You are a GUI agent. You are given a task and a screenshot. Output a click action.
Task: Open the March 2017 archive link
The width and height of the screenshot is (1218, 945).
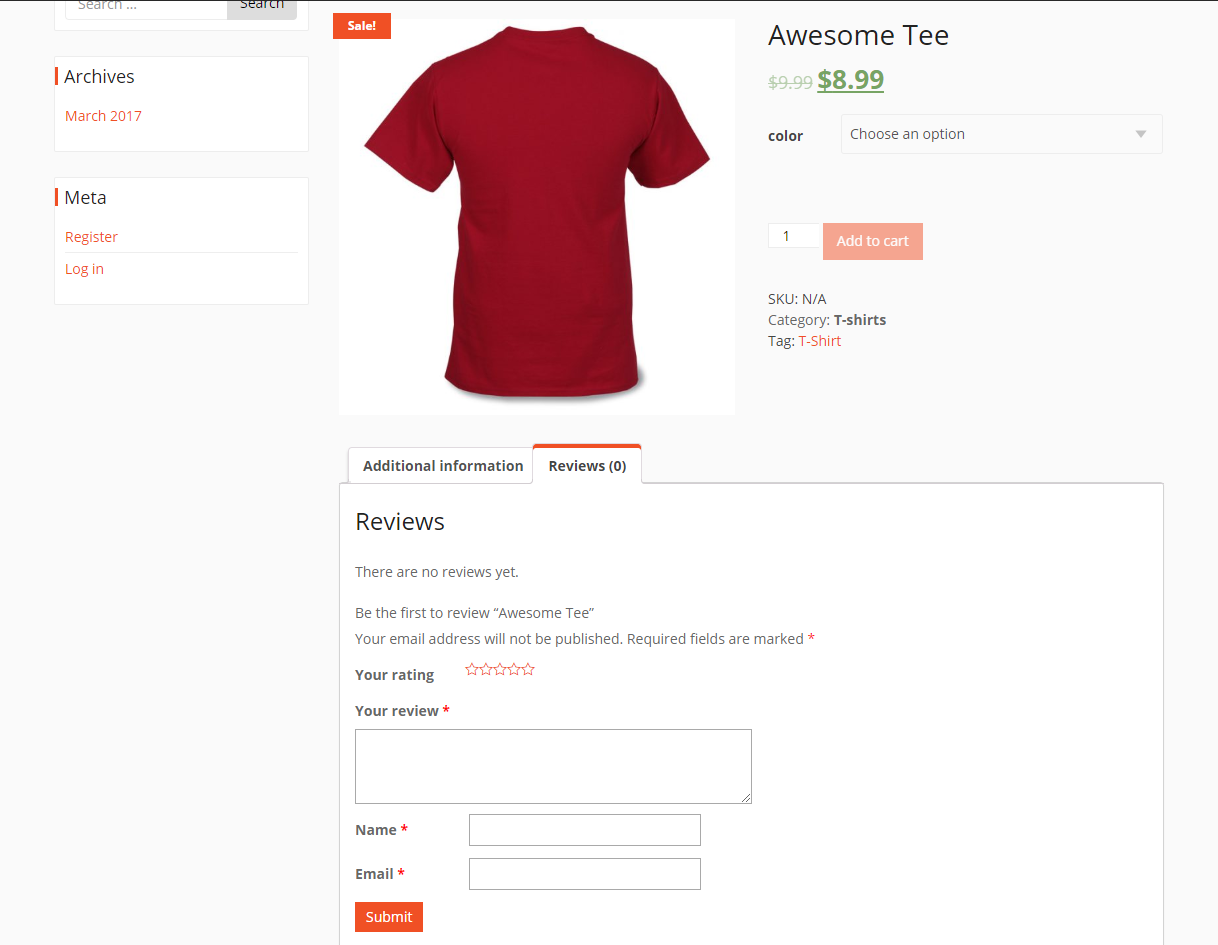click(x=103, y=116)
